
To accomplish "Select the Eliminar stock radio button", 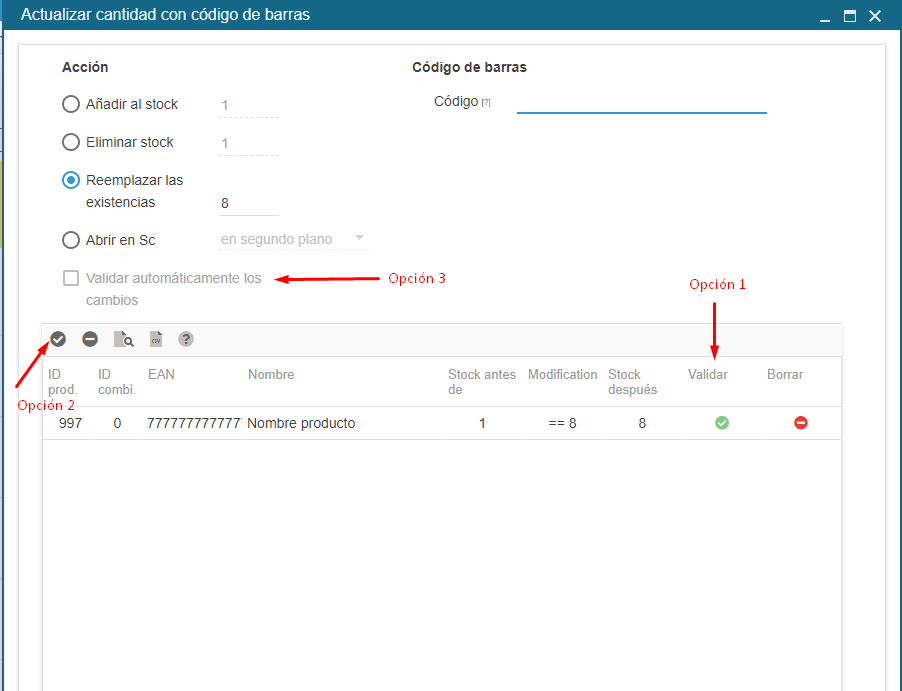I will pyautogui.click(x=71, y=142).
